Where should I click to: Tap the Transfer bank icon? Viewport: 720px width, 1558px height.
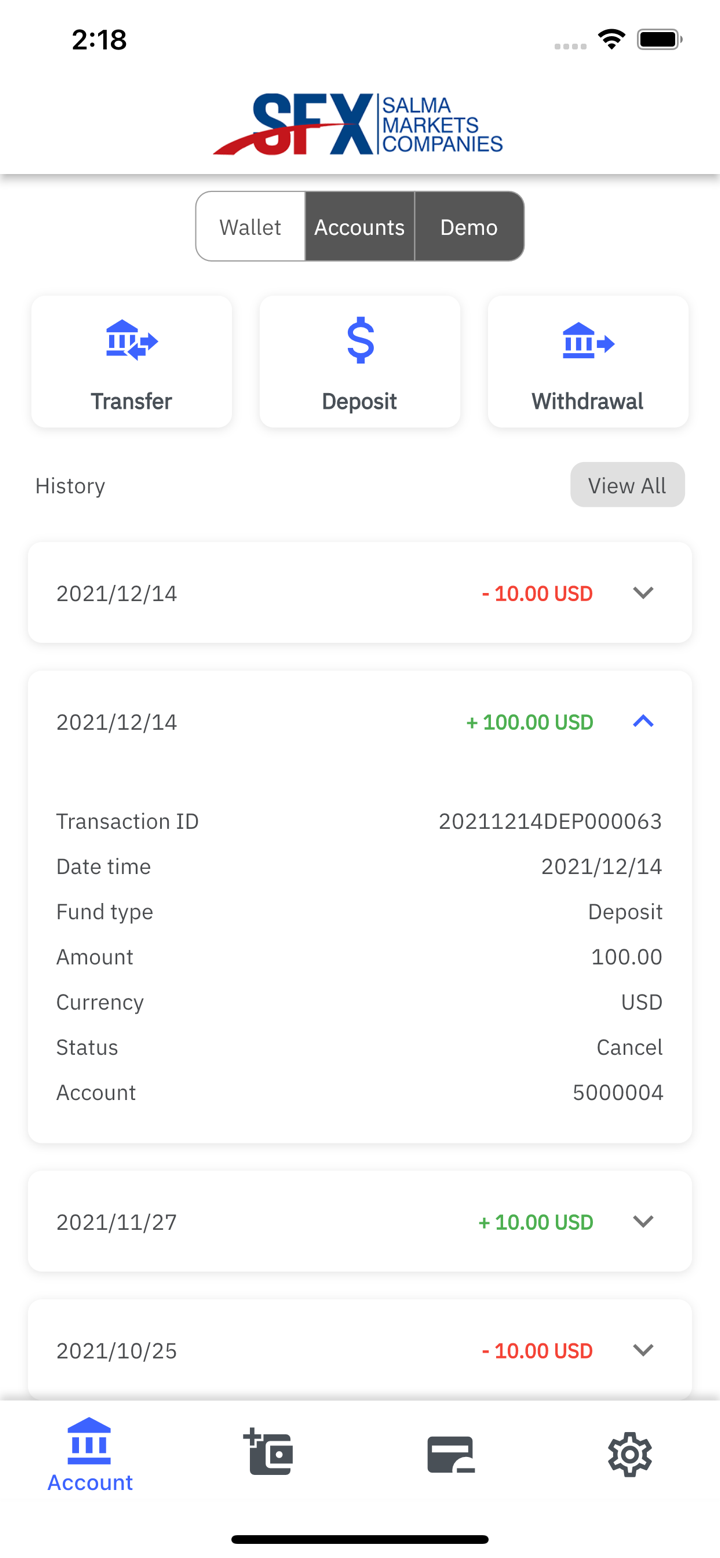coord(131,342)
